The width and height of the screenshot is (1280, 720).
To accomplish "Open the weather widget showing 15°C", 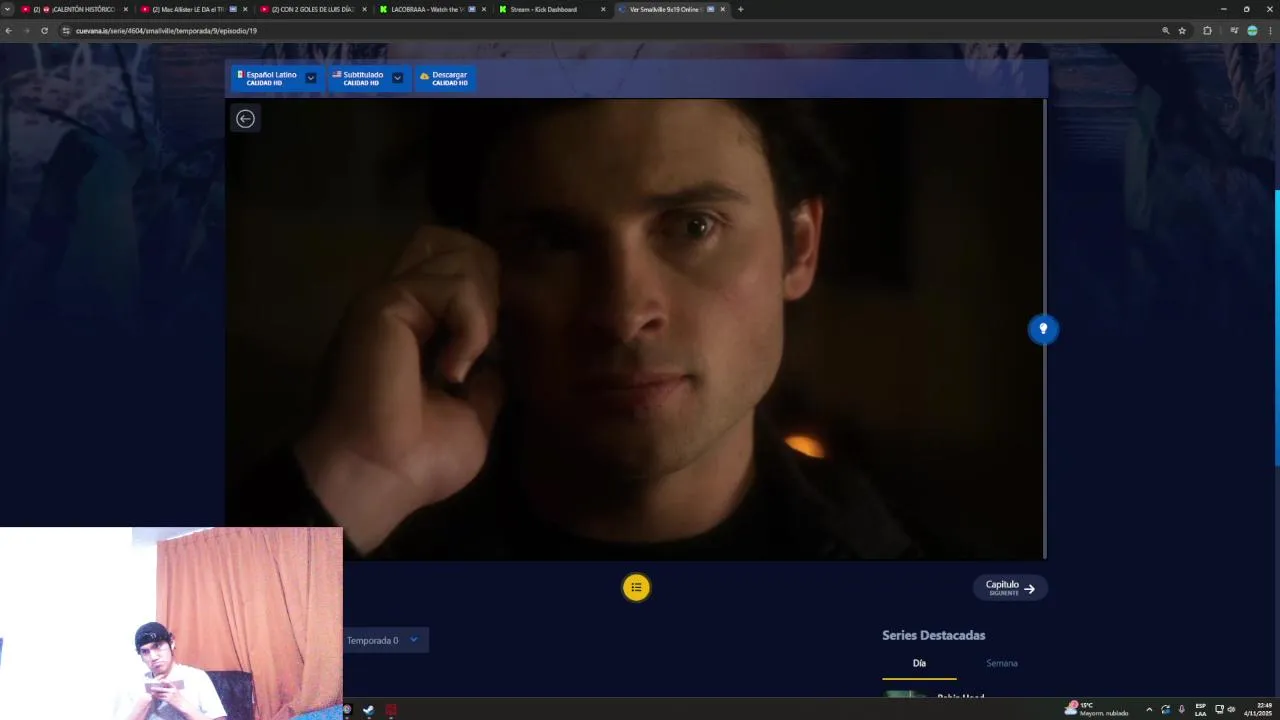I will coord(1097,709).
